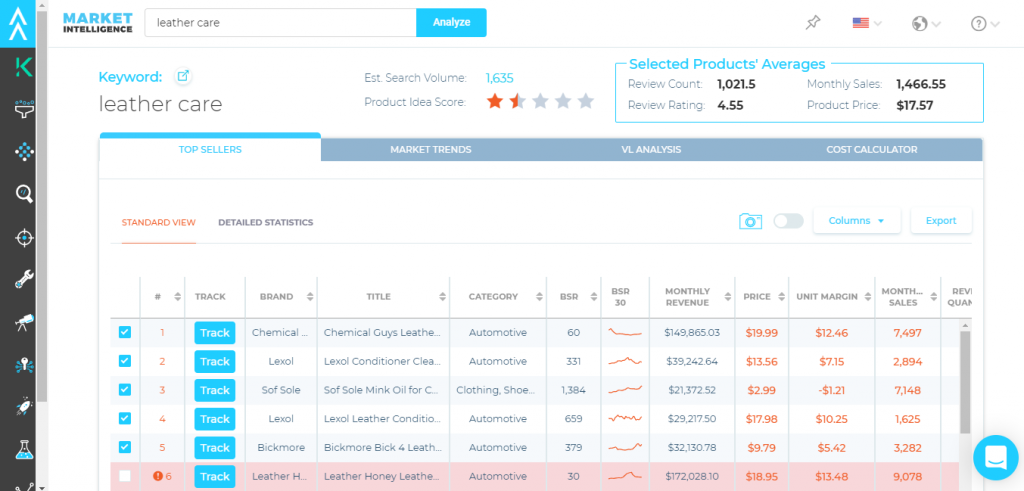Image resolution: width=1024 pixels, height=491 pixels.
Task: Select the magnifying glass sidebar tool
Action: coord(25,194)
